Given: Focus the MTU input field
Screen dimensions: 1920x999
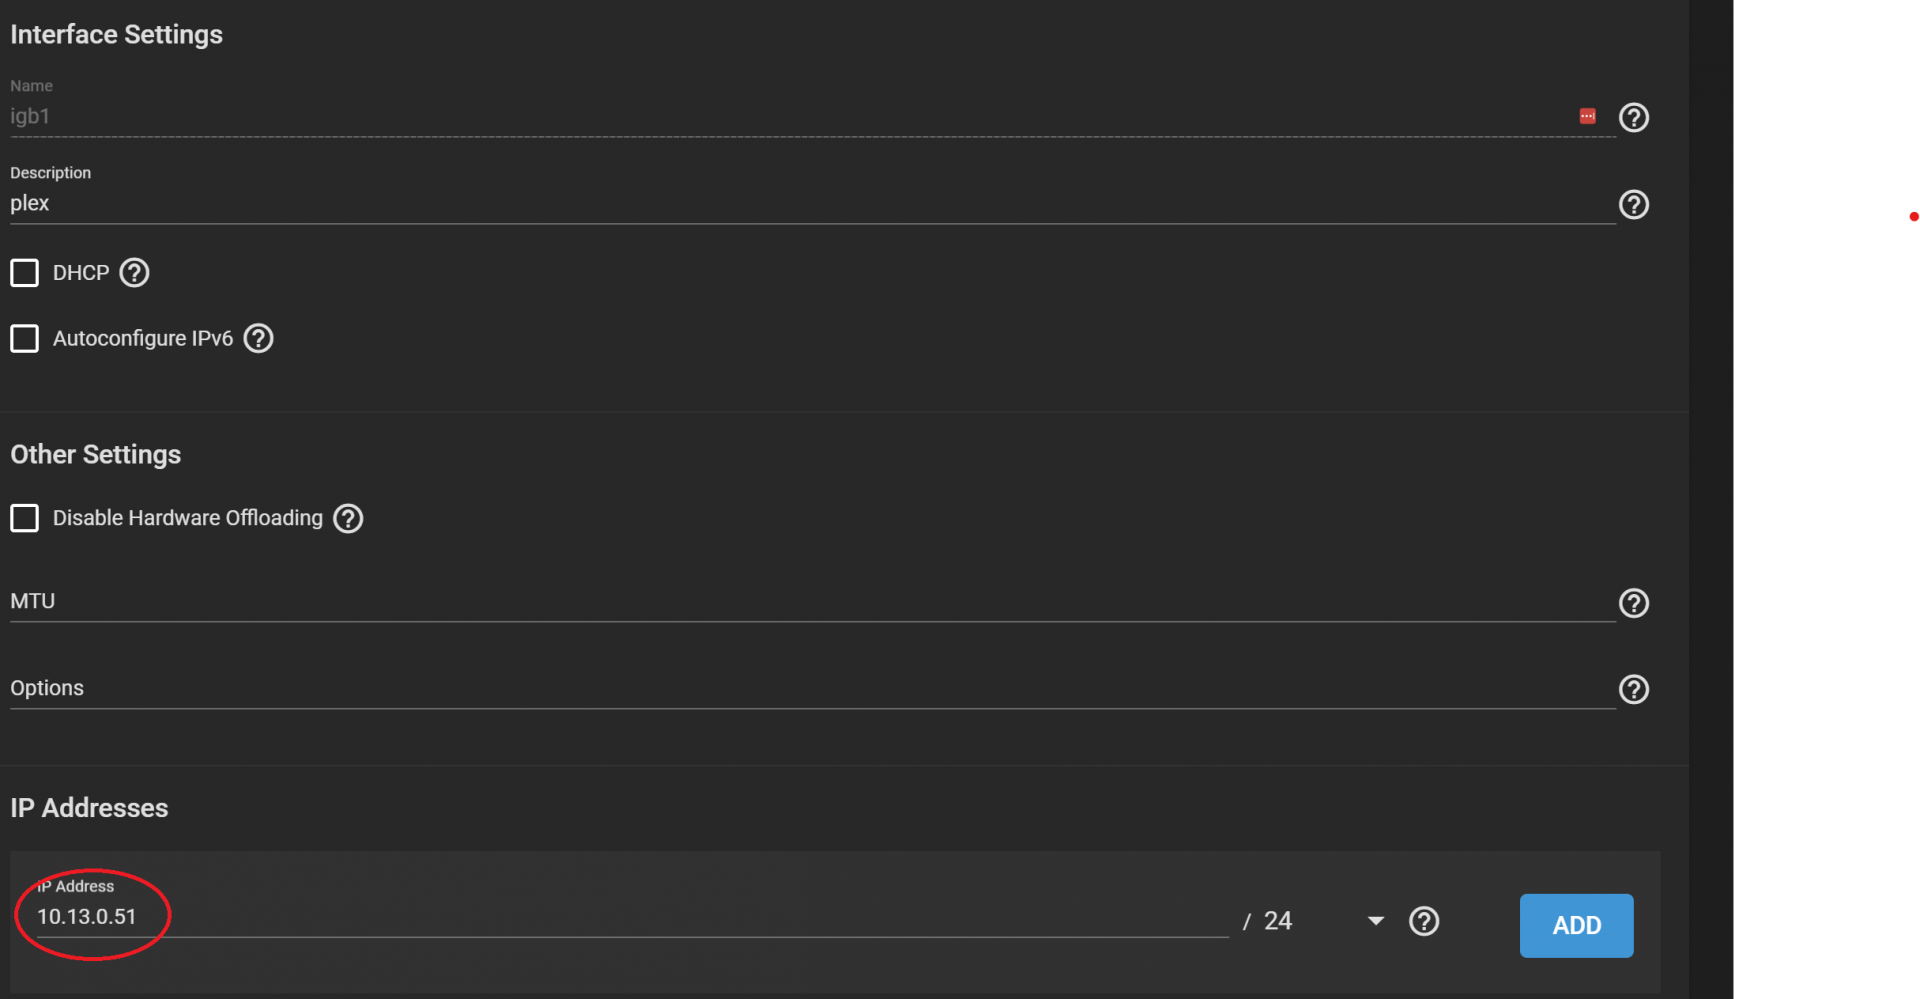Looking at the screenshot, I should click(x=812, y=601).
